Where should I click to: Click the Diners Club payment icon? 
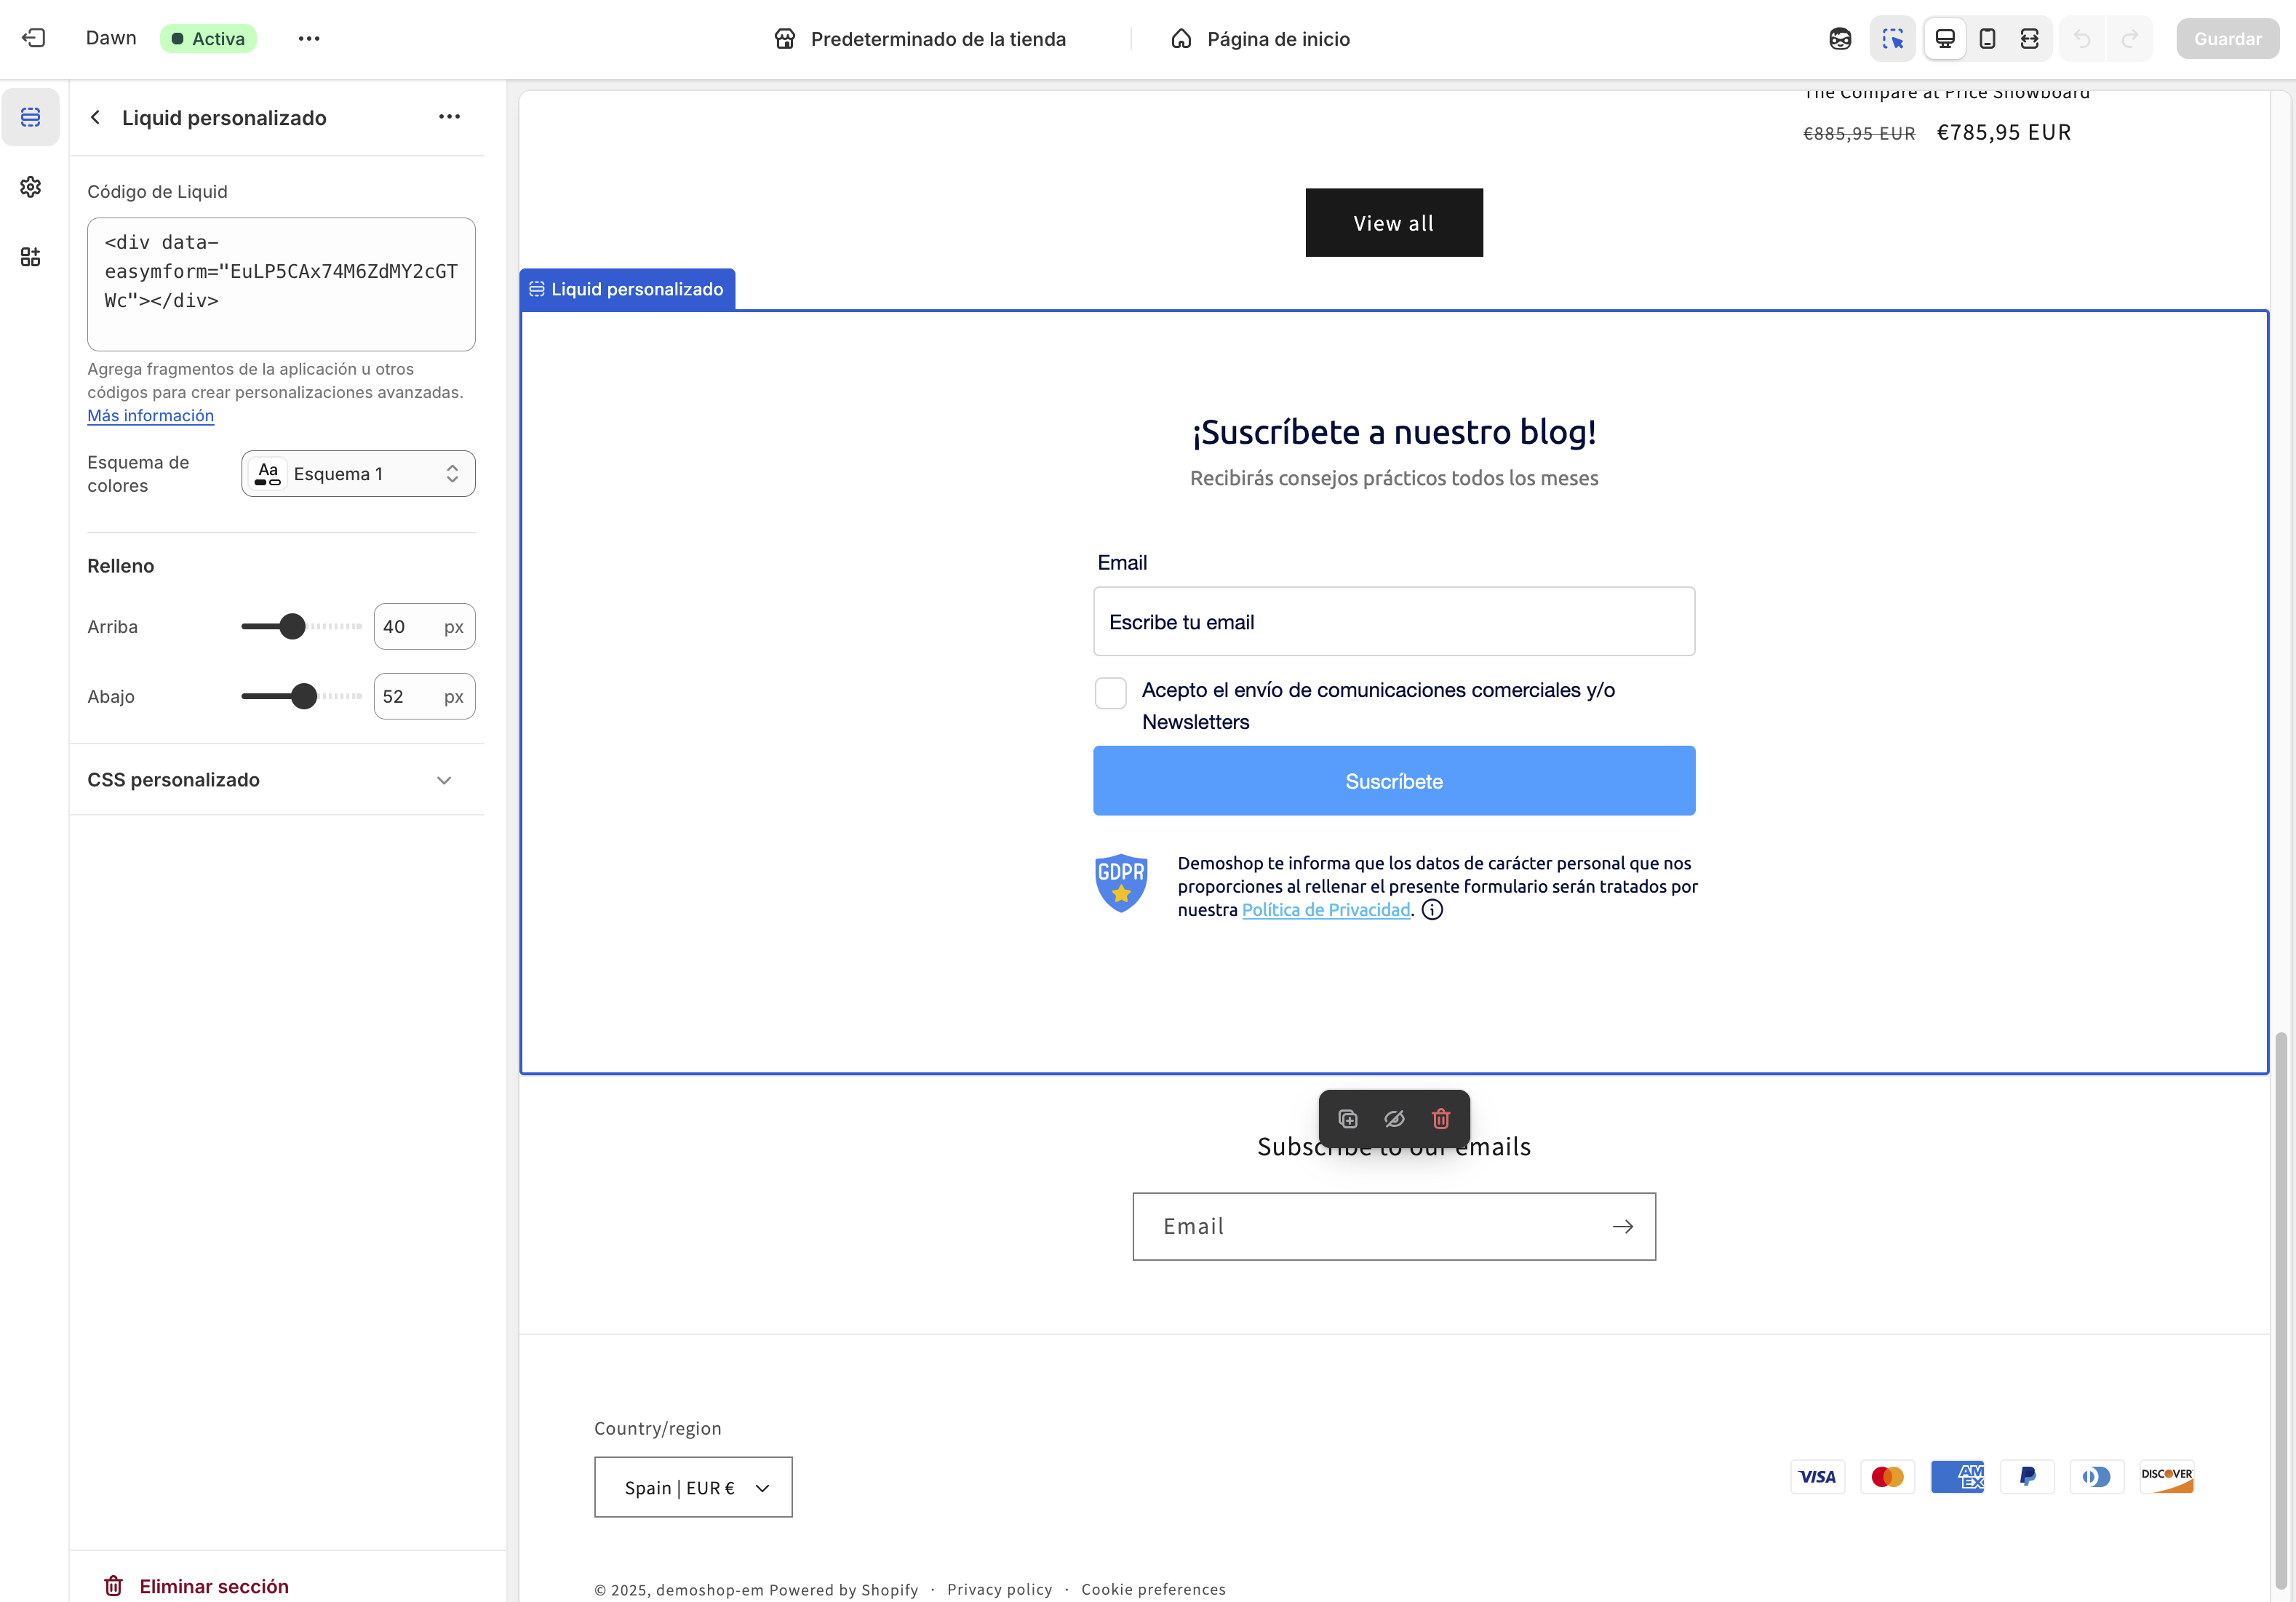pos(2097,1476)
